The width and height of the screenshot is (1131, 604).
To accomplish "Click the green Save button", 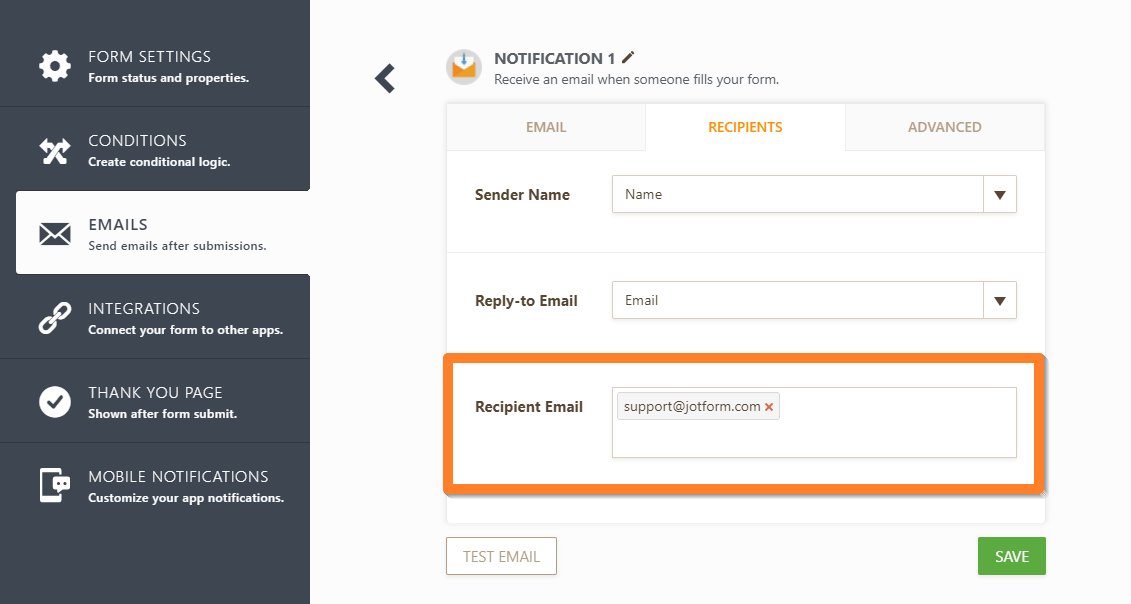I will 1011,557.
